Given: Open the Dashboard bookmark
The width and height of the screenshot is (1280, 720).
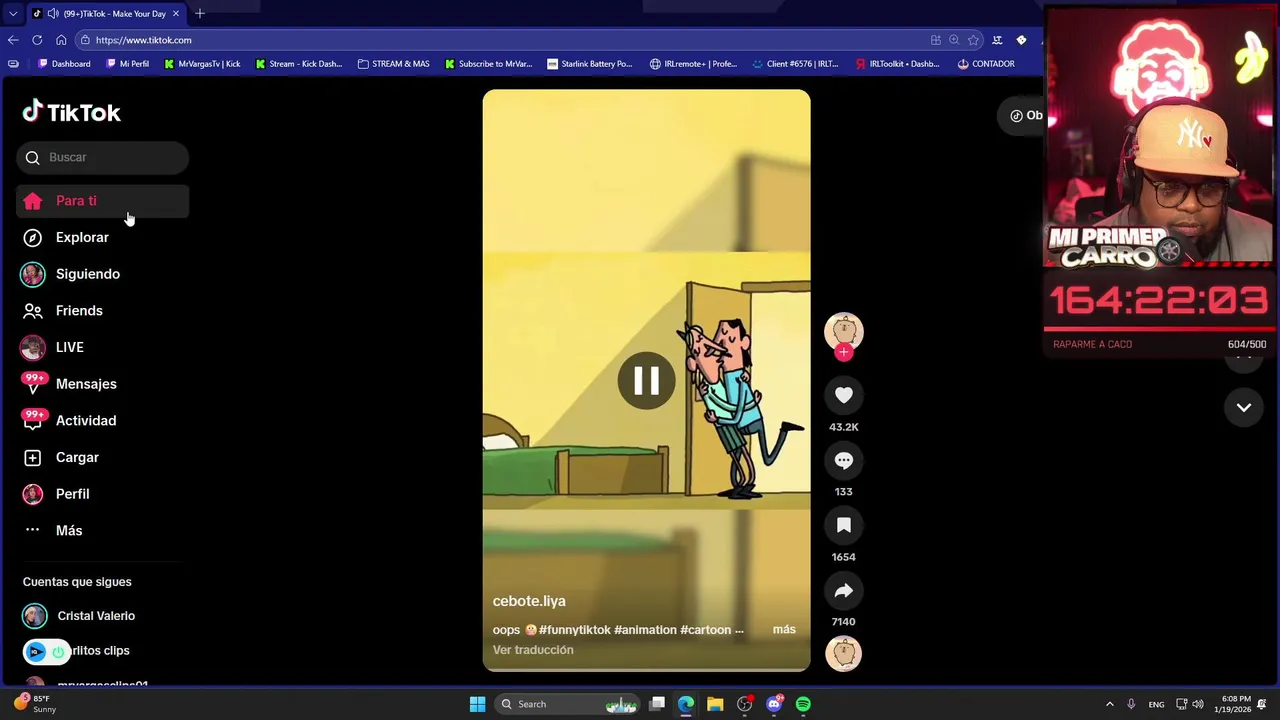Looking at the screenshot, I should (x=63, y=64).
